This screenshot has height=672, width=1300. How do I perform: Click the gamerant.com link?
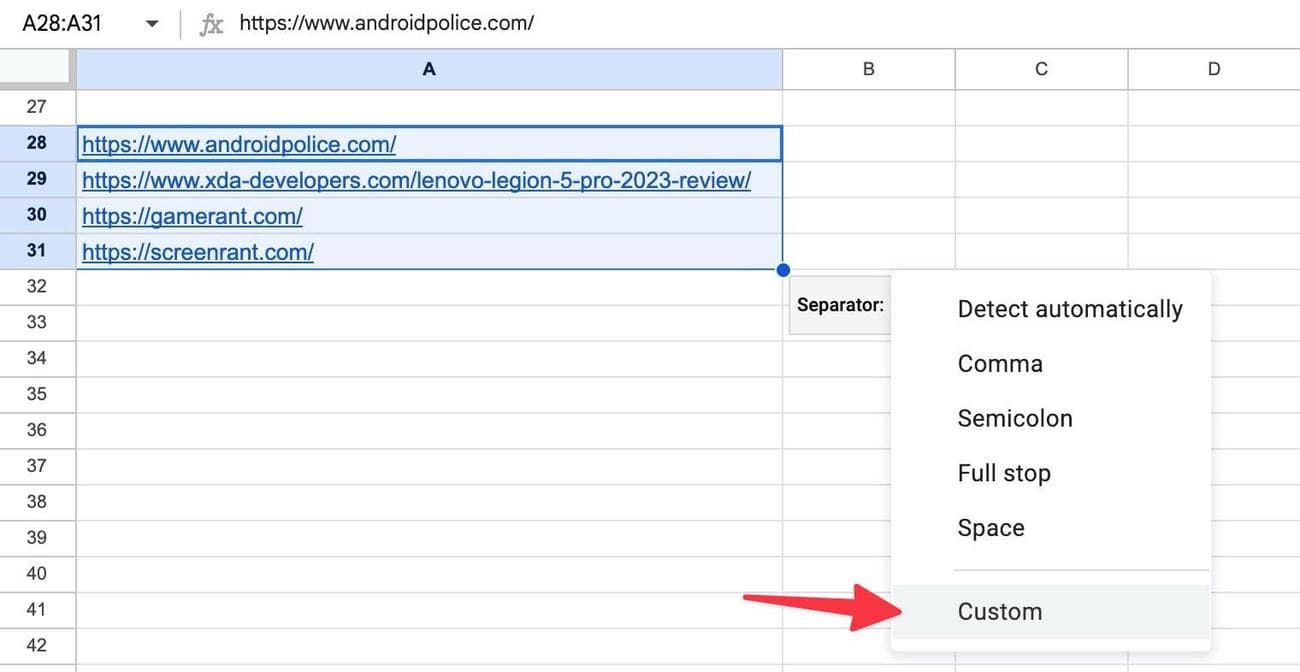[192, 216]
